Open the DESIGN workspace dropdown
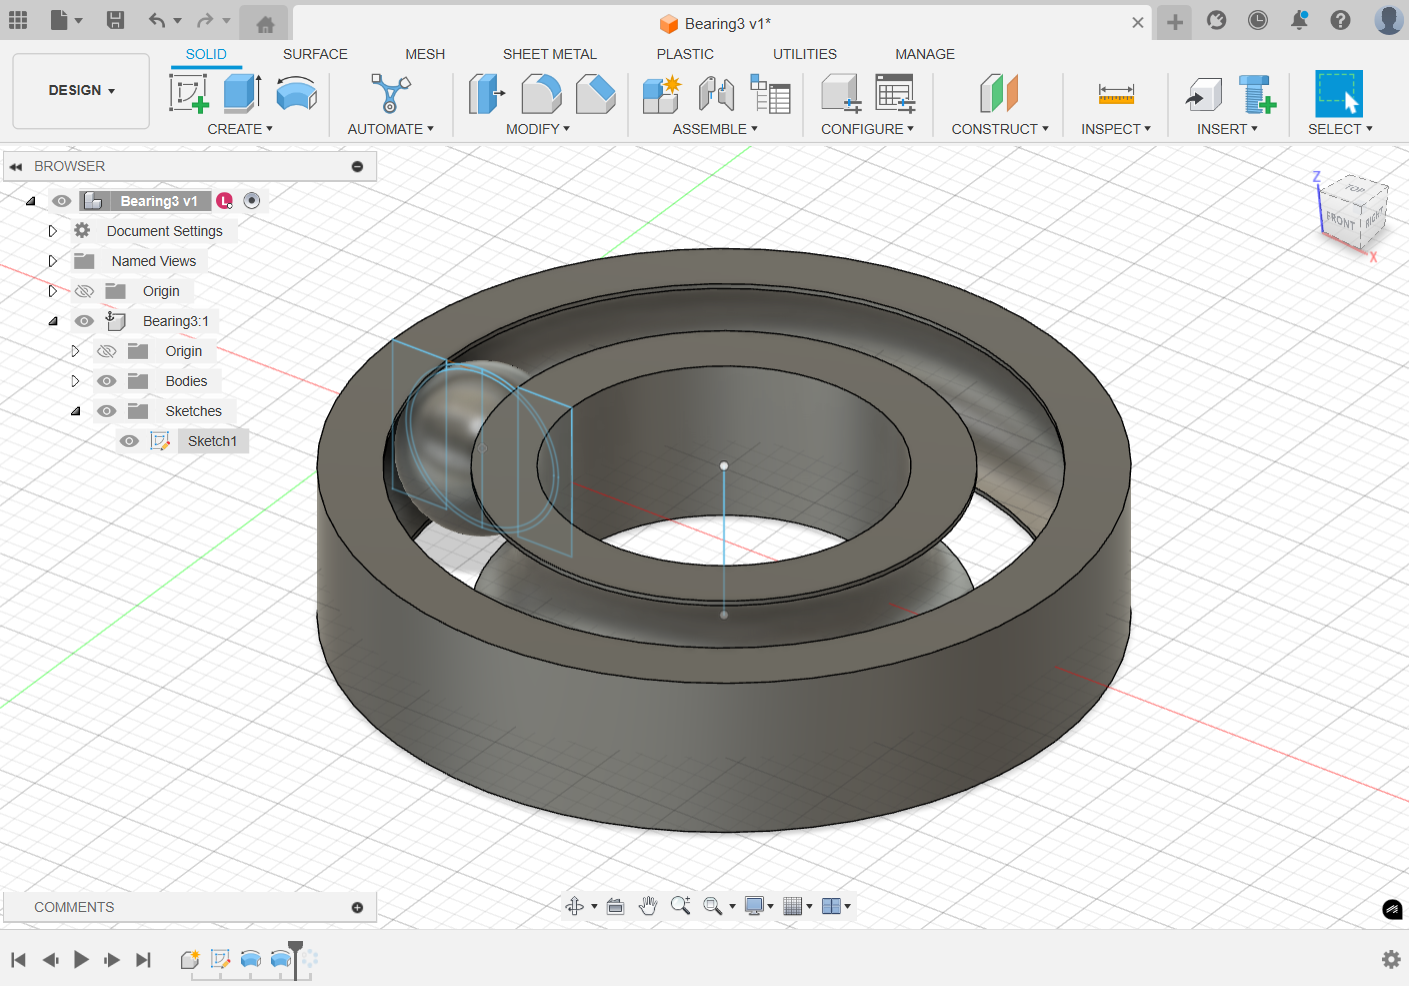The height and width of the screenshot is (986, 1409). point(81,91)
